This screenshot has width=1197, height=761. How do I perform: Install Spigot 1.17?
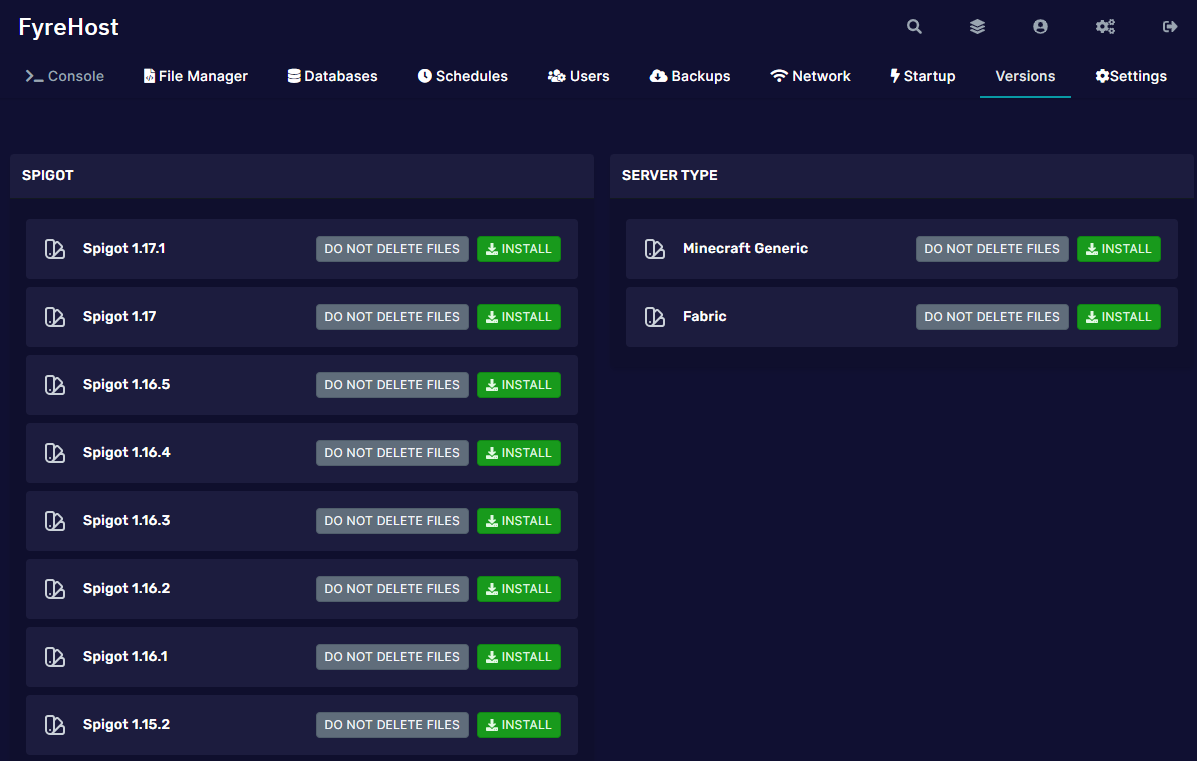(x=518, y=317)
